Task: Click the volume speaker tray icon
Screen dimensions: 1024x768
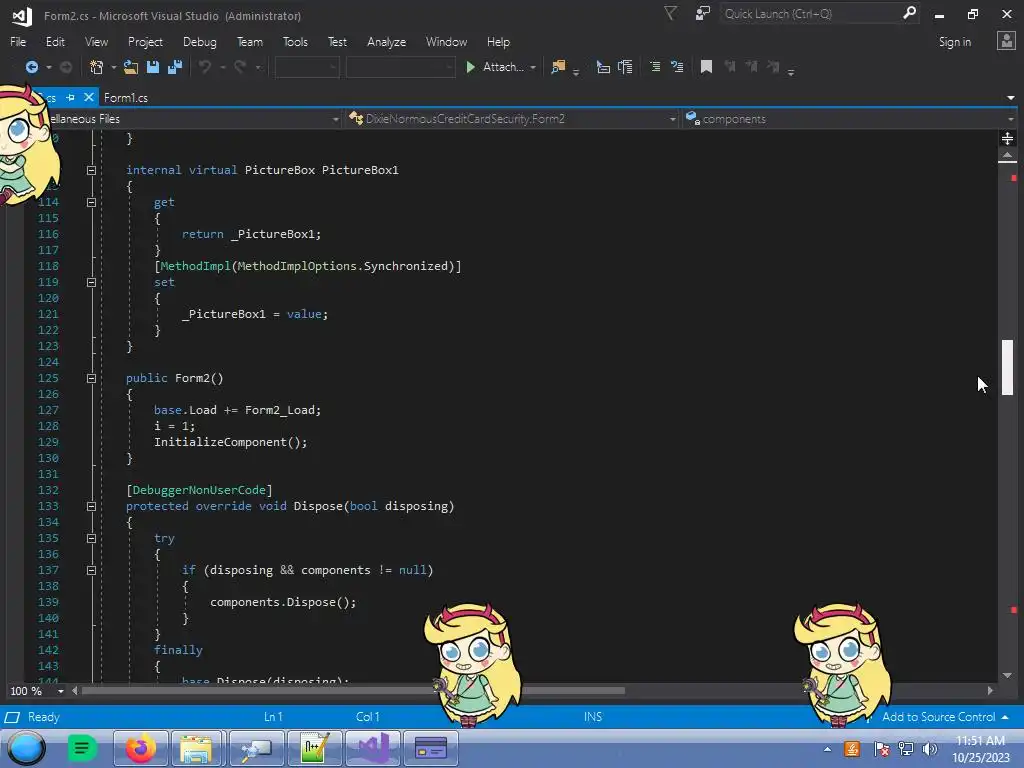Action: coord(929,749)
